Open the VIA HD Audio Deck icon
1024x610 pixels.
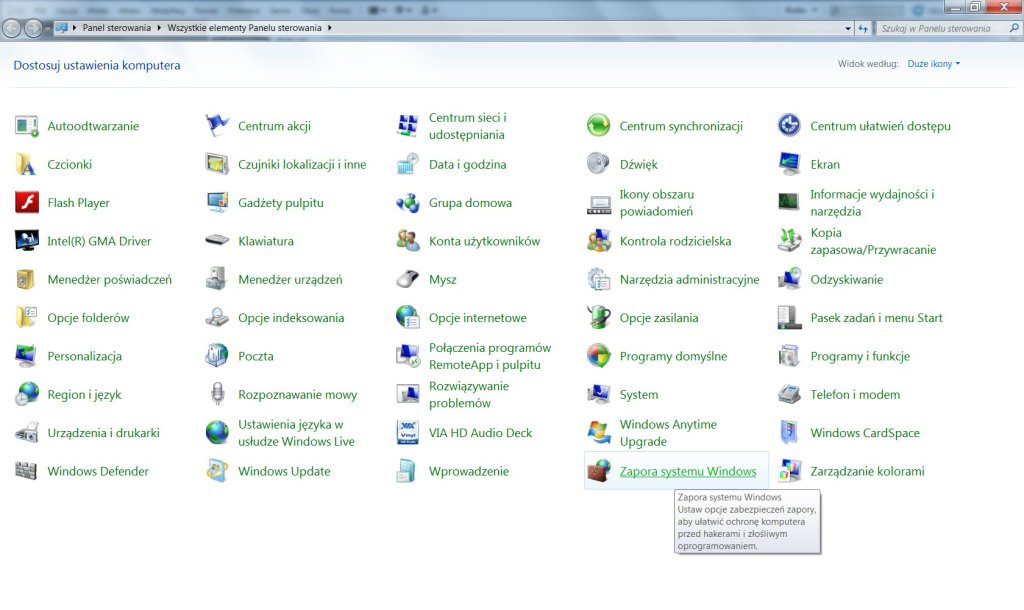point(408,433)
